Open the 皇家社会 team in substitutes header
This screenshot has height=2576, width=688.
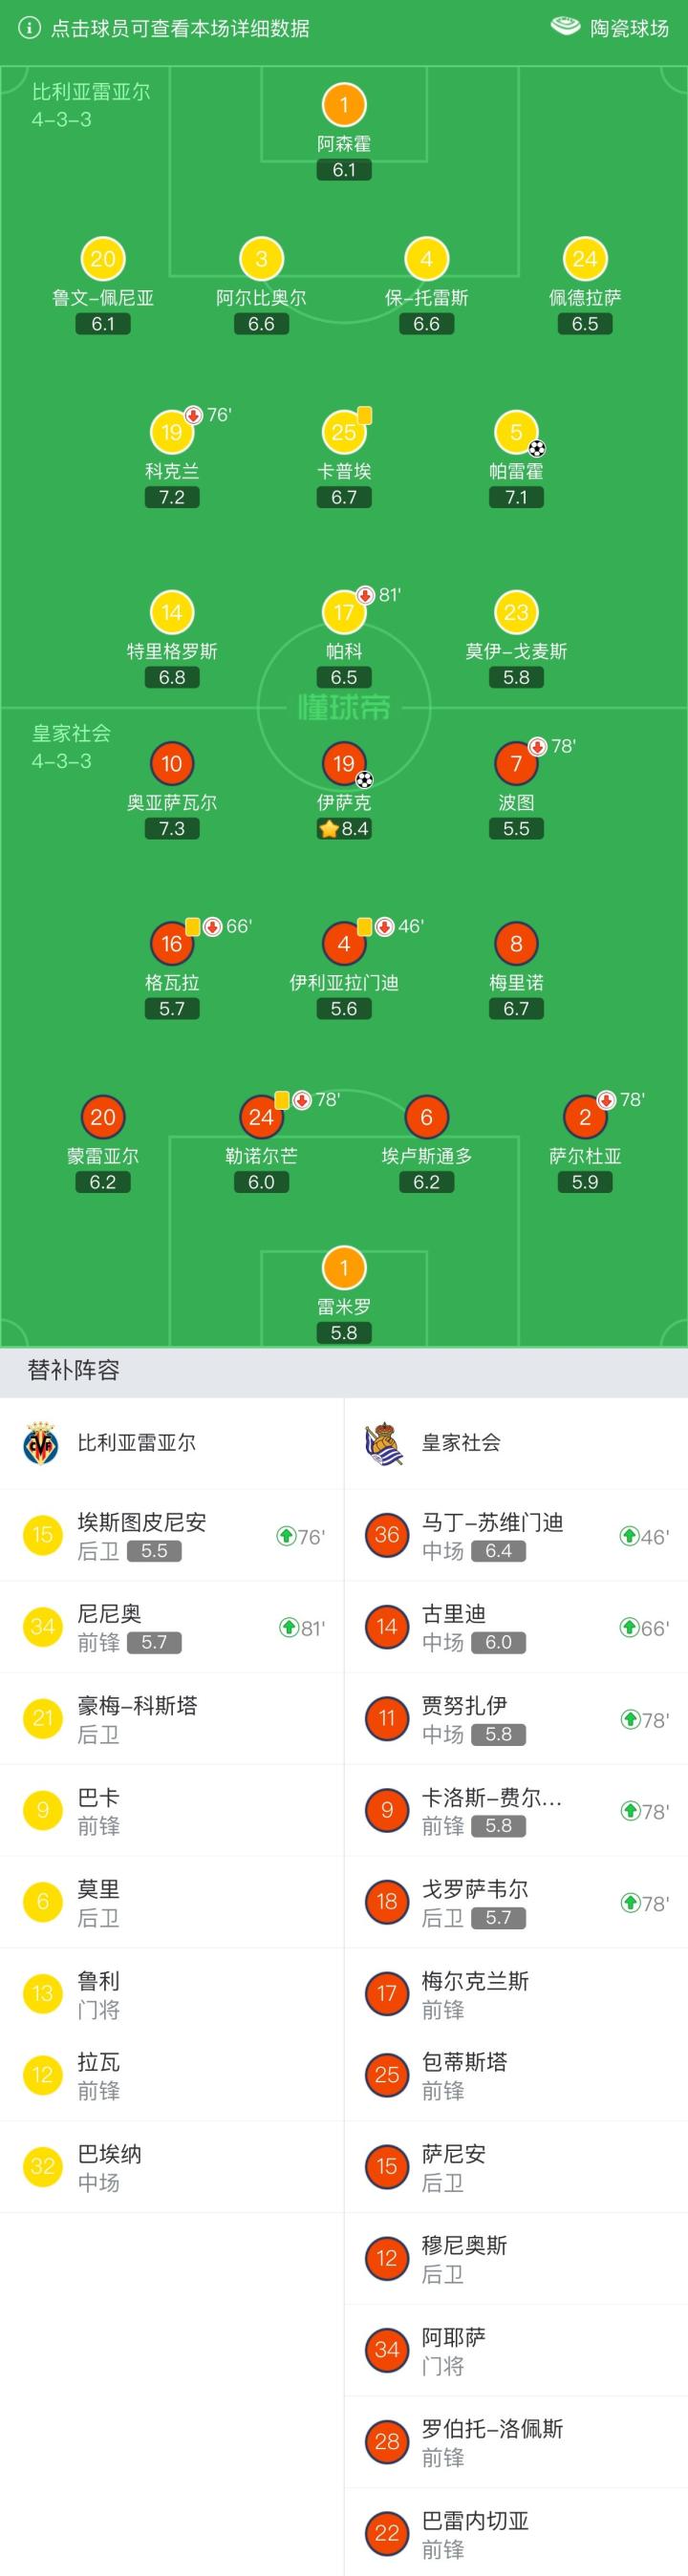pyautogui.click(x=461, y=1442)
